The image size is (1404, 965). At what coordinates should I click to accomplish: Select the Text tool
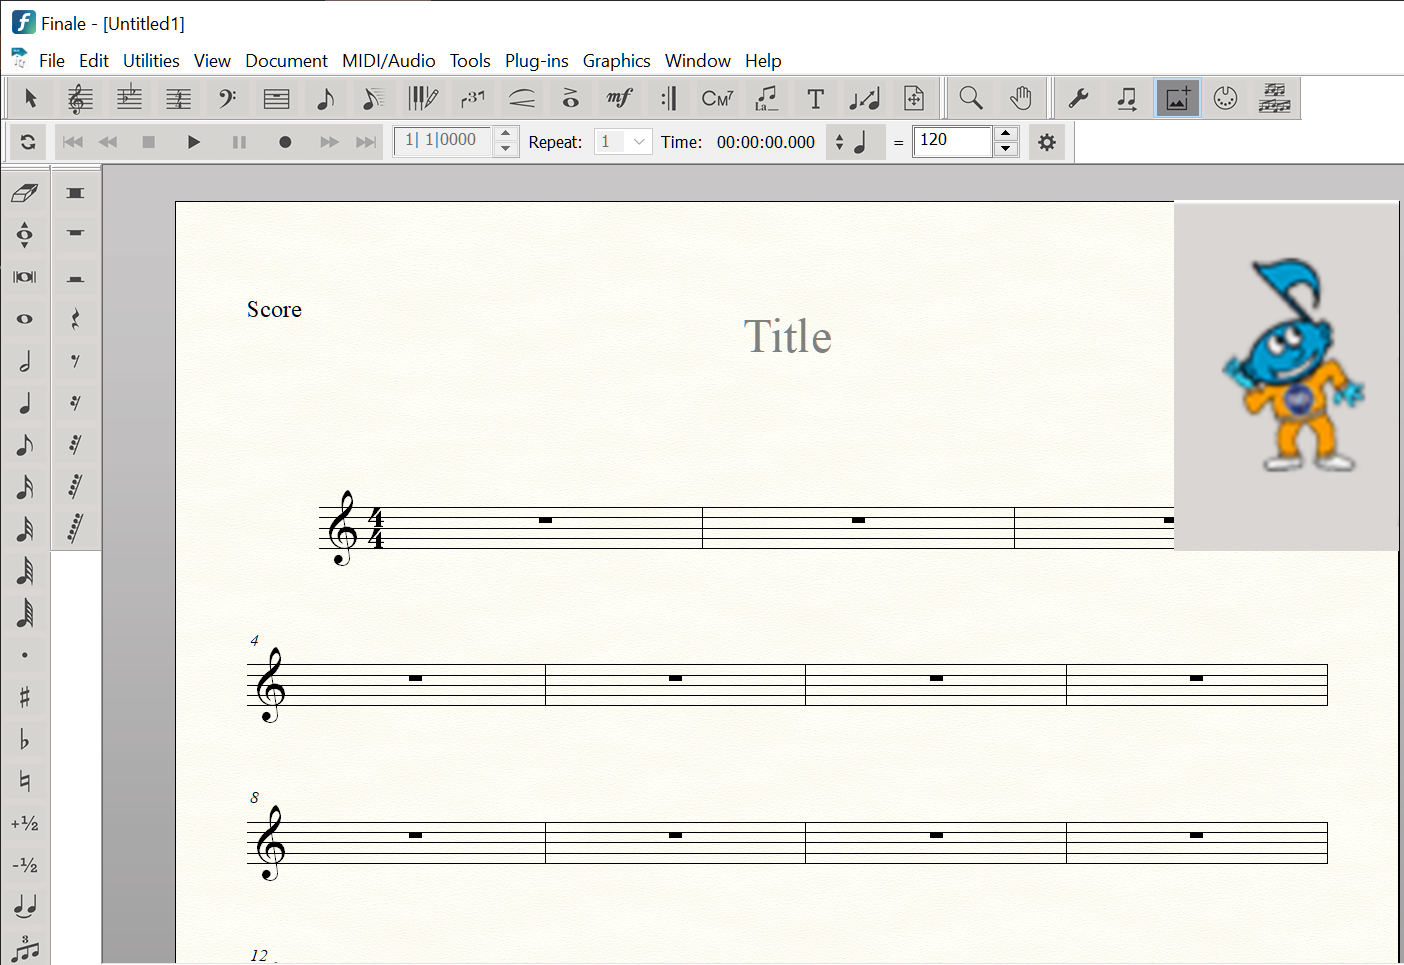pos(815,98)
